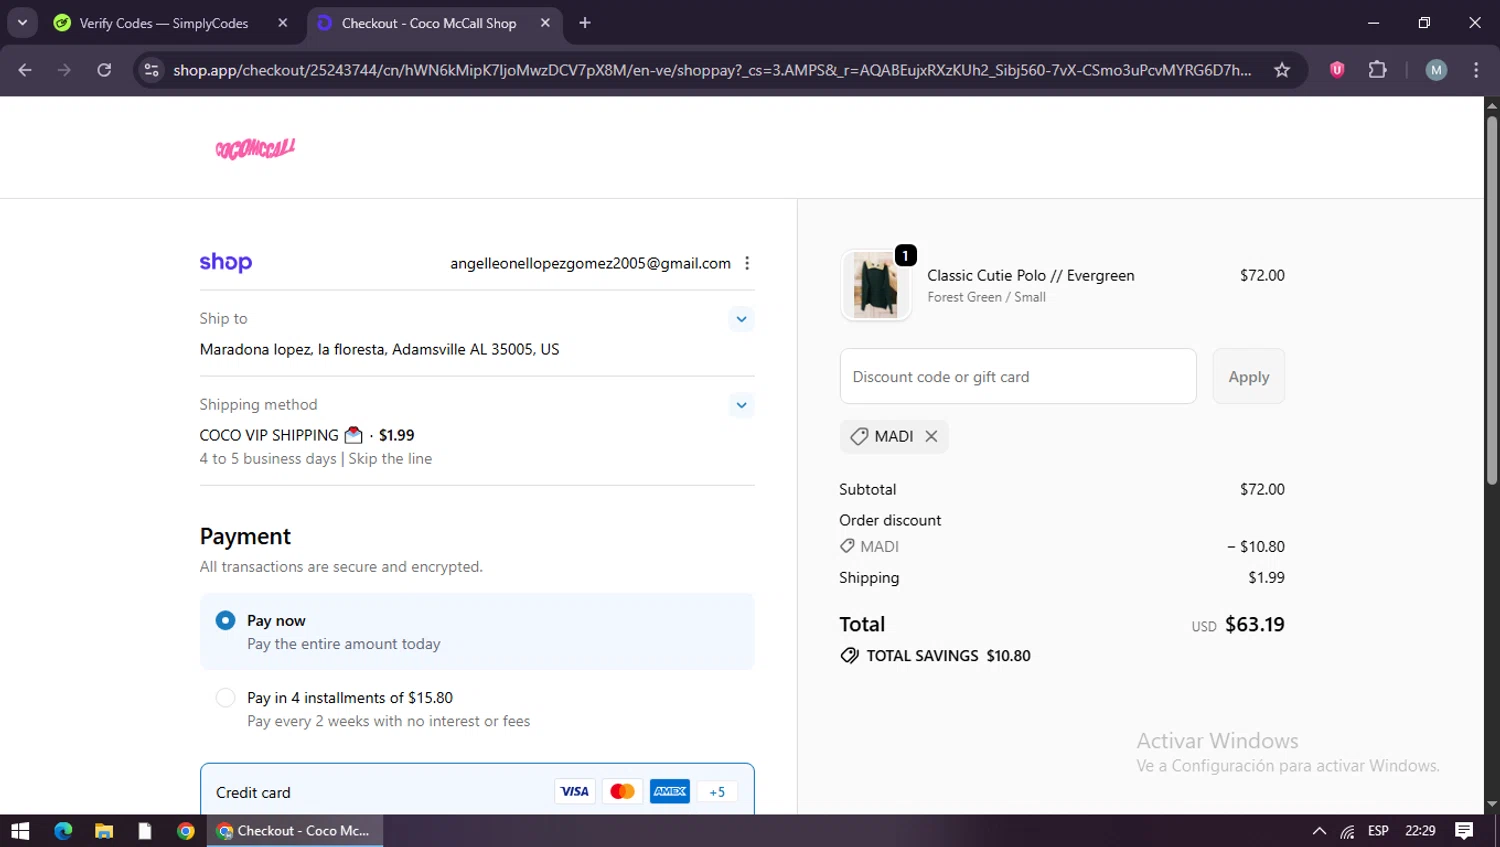Remove the MADI discount code tag
The height and width of the screenshot is (847, 1500).
pos(931,436)
